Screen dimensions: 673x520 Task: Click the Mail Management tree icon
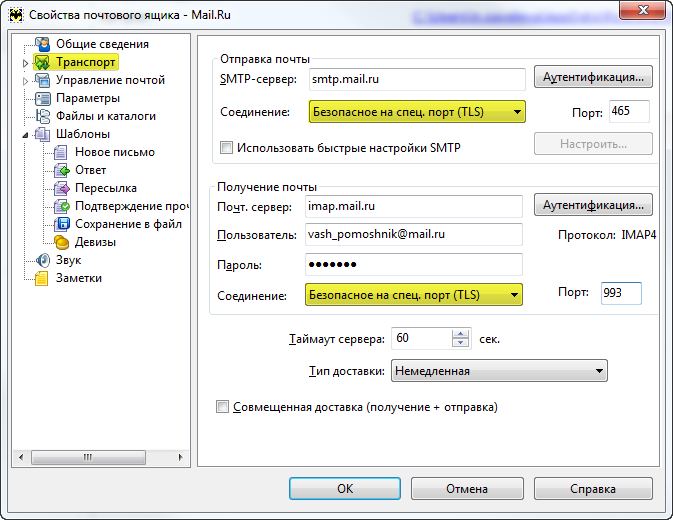[x=42, y=80]
